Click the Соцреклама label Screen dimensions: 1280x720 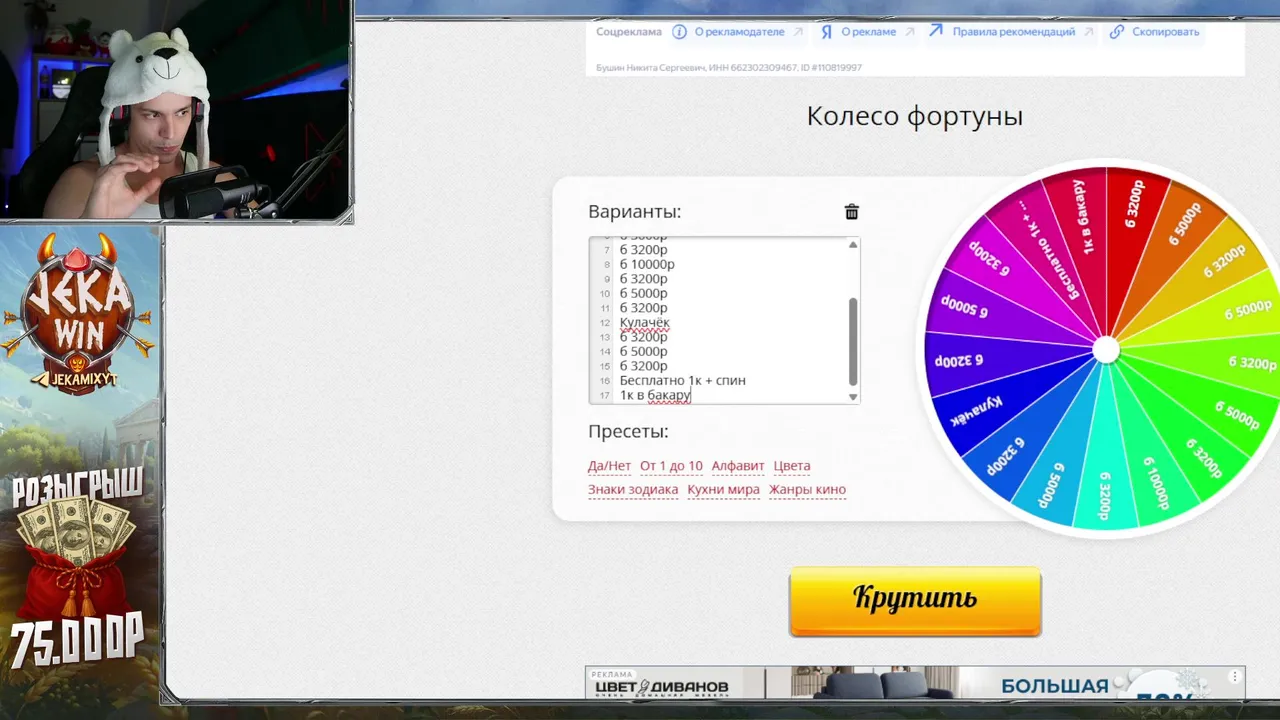tap(629, 32)
